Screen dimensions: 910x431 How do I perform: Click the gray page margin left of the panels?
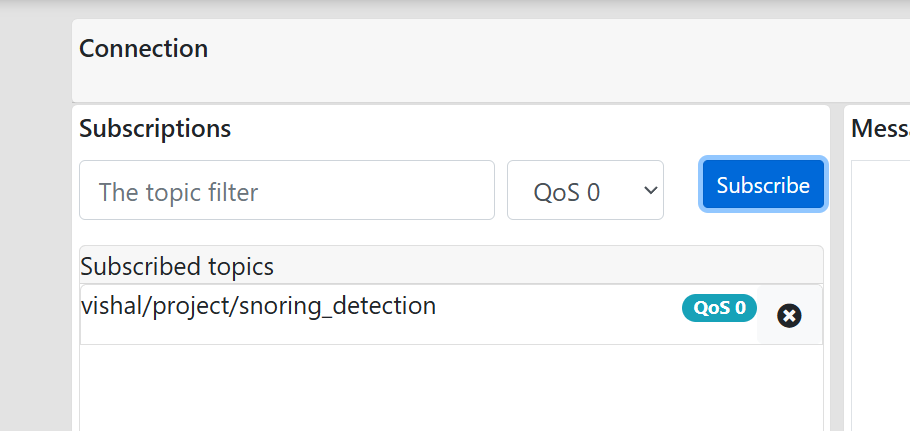pyautogui.click(x=35, y=250)
